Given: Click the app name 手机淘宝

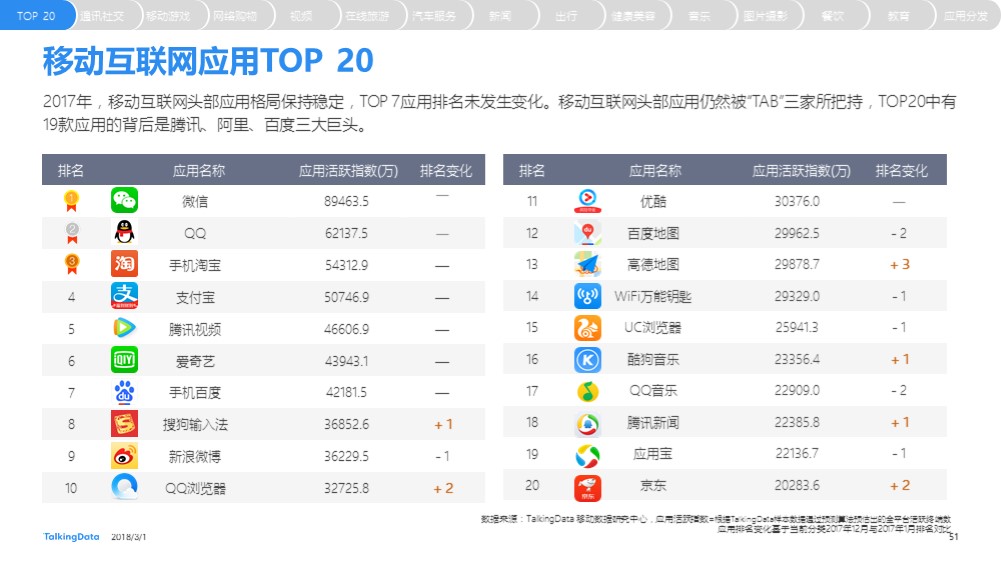Looking at the screenshot, I should [x=195, y=265].
